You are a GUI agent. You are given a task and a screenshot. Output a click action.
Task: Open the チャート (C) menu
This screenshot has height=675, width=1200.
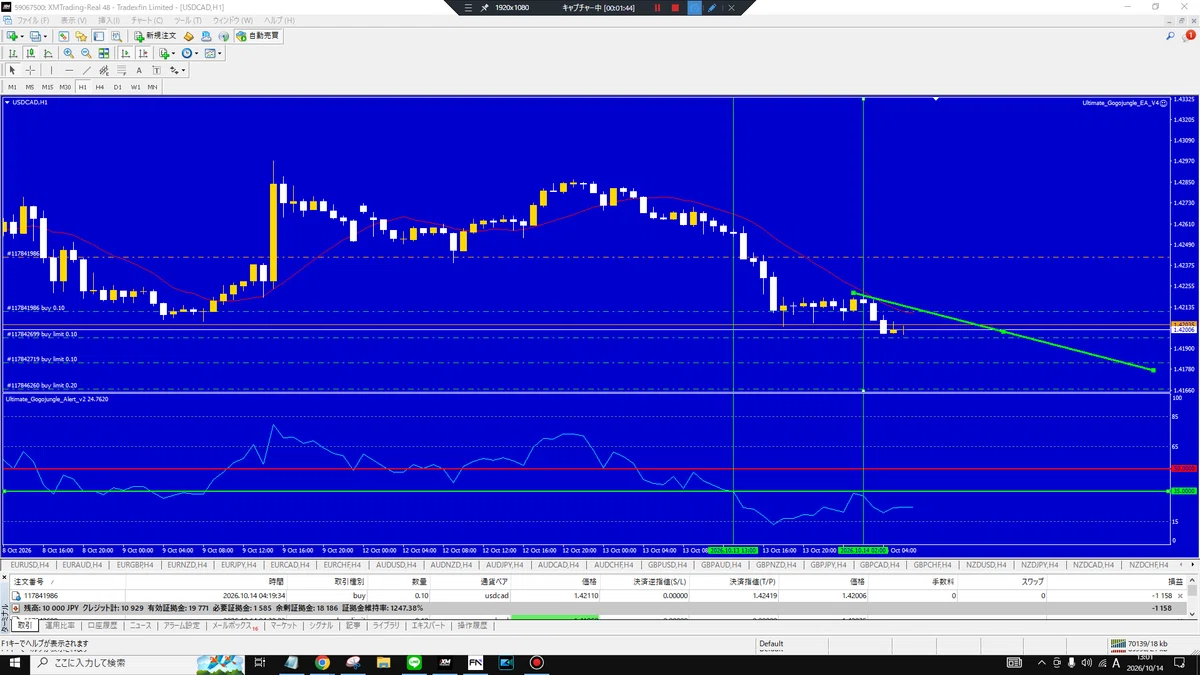[146, 20]
